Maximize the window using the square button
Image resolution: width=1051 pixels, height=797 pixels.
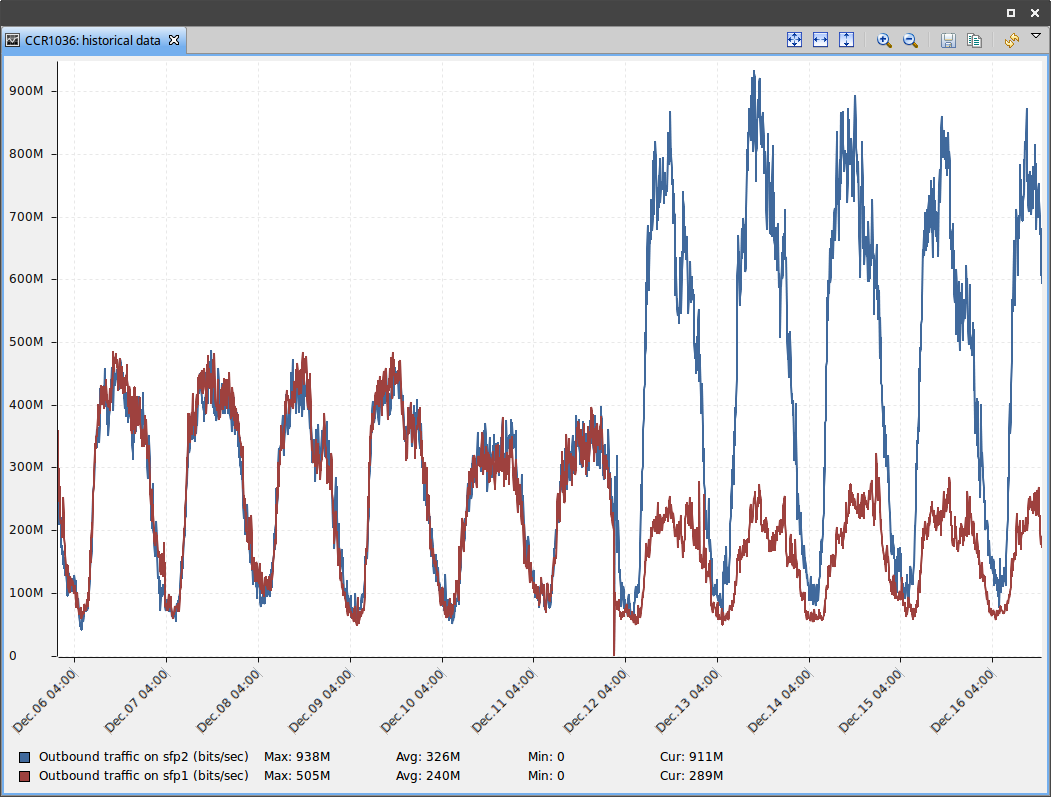(1011, 13)
